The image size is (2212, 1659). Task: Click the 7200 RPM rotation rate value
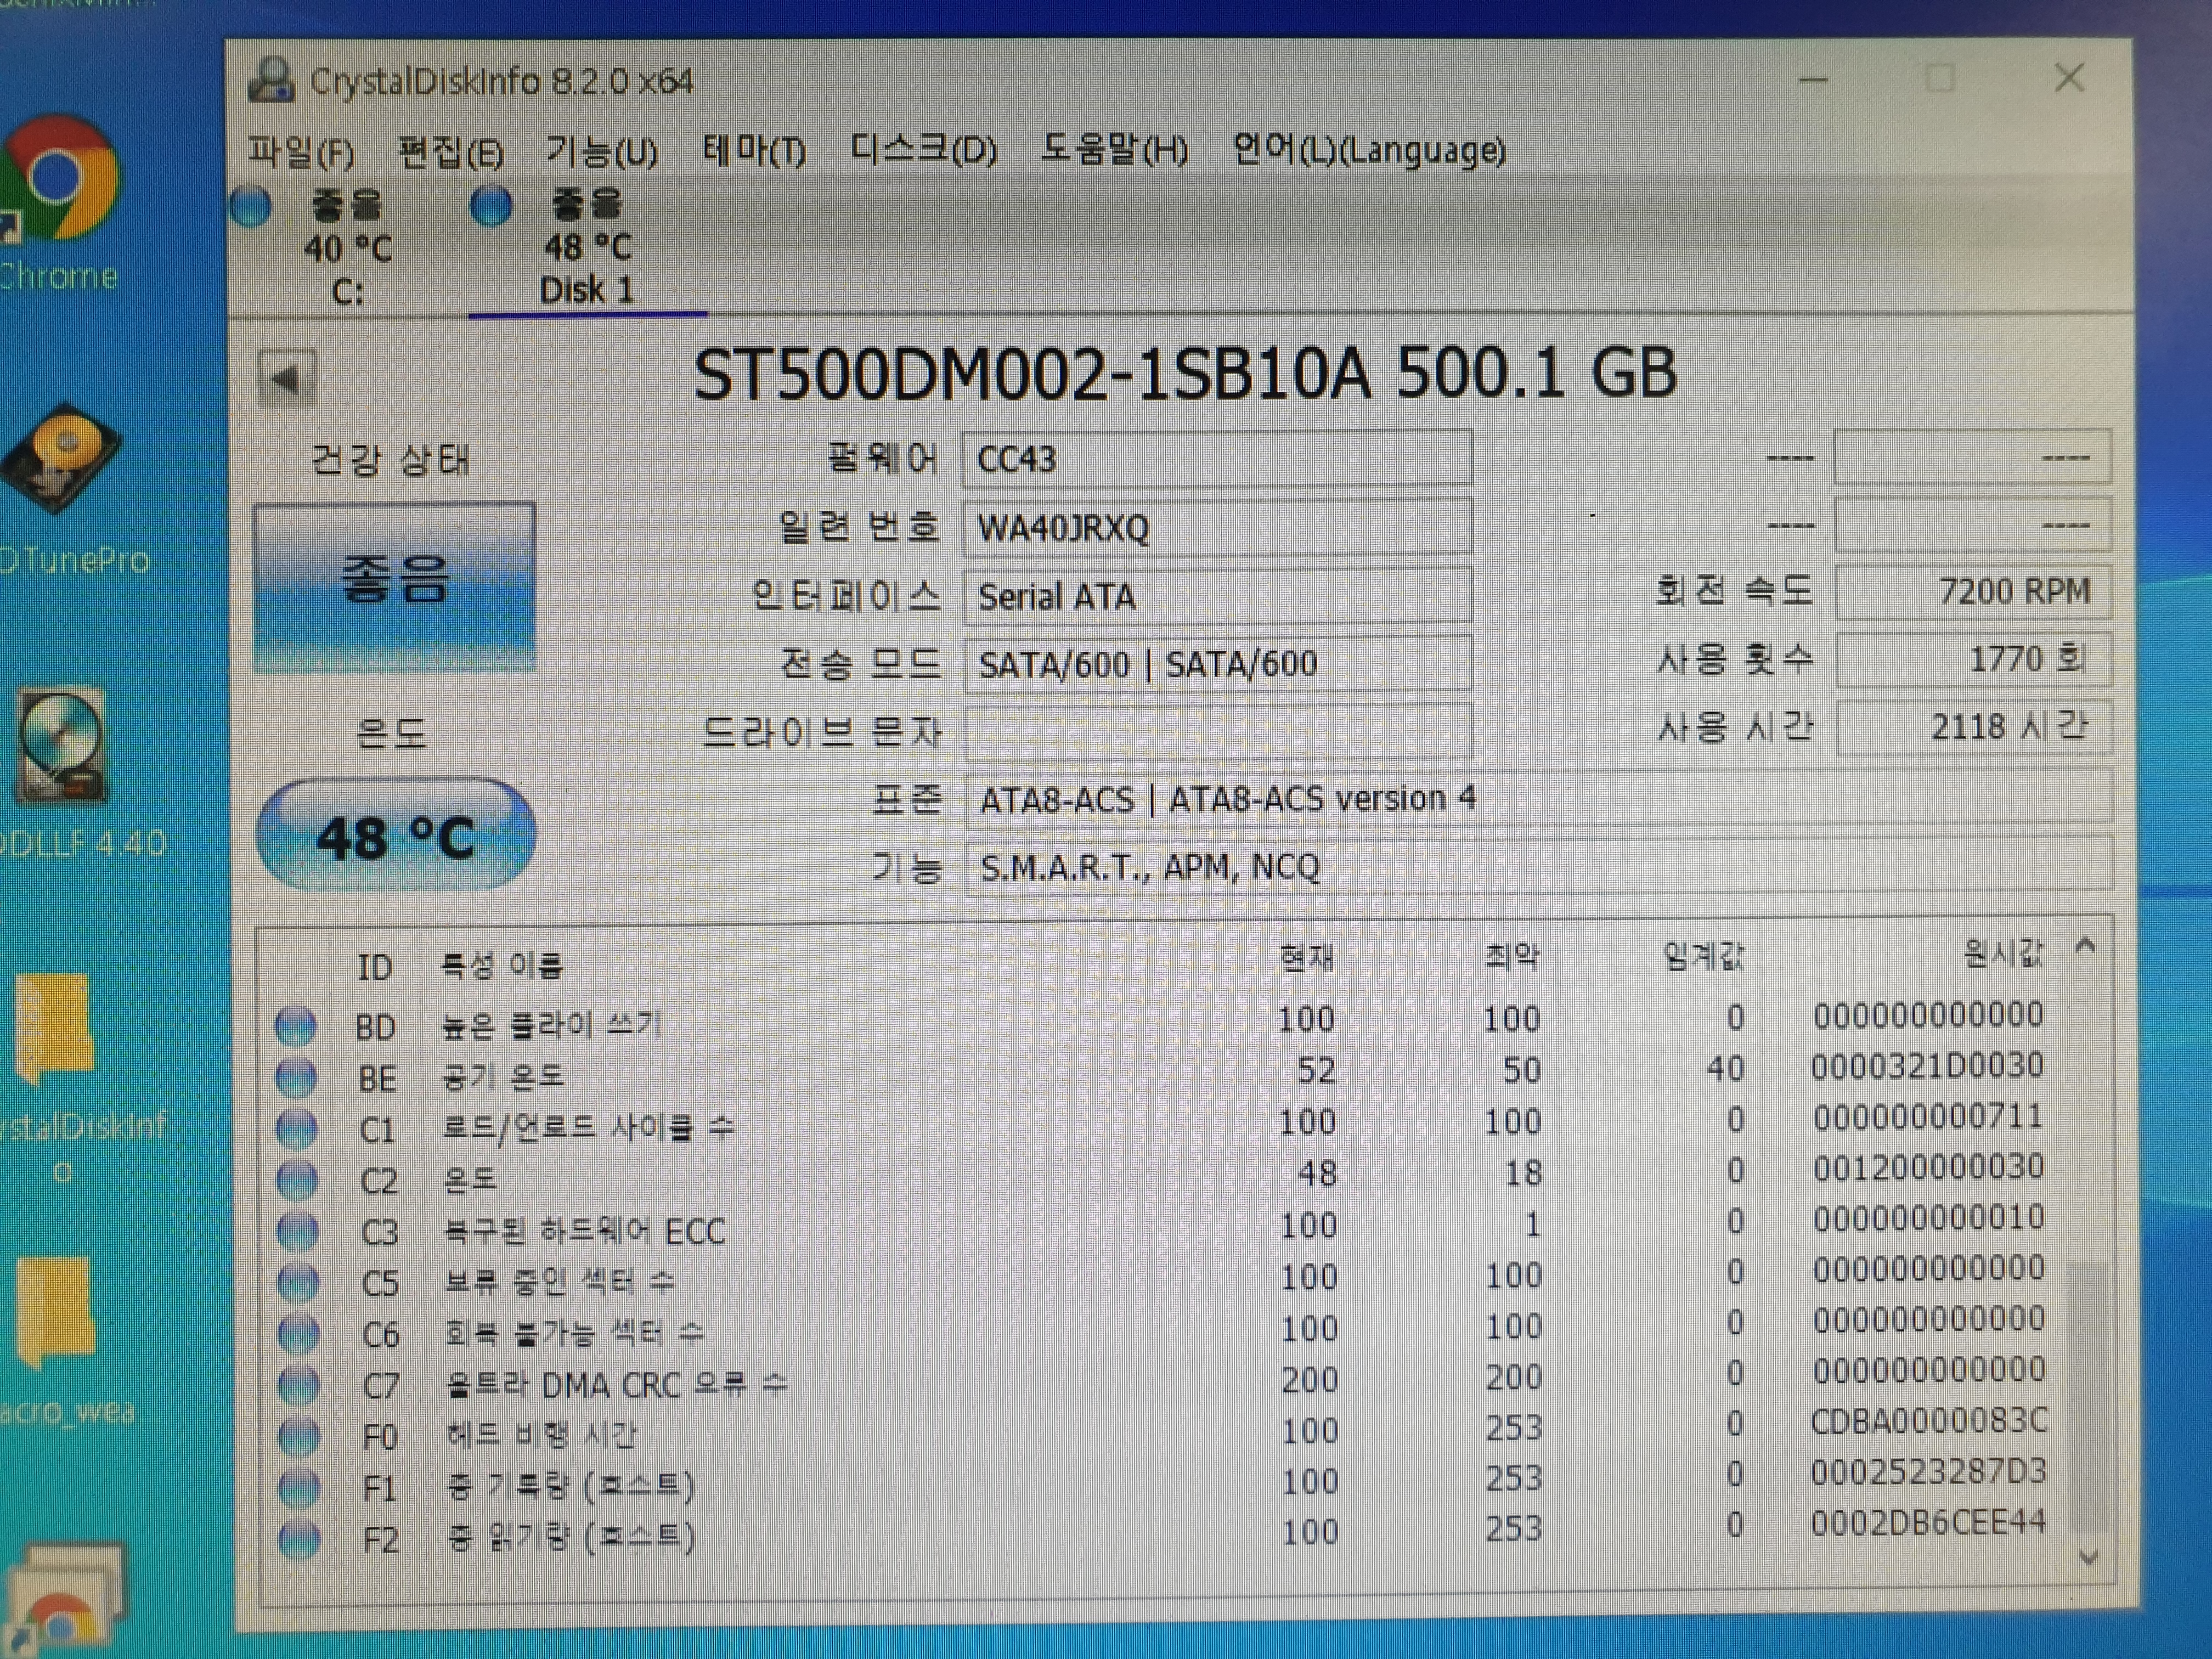pos(1973,592)
